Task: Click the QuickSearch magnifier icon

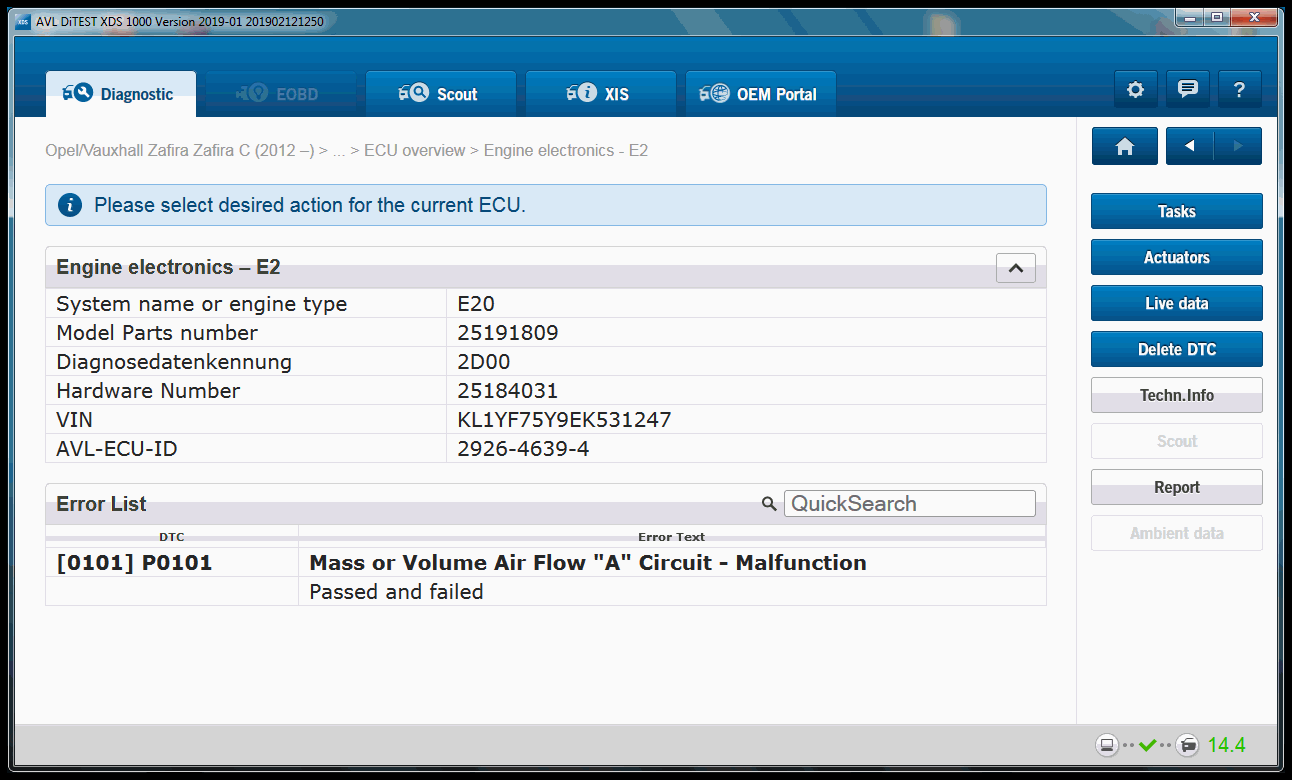Action: pyautogui.click(x=768, y=504)
